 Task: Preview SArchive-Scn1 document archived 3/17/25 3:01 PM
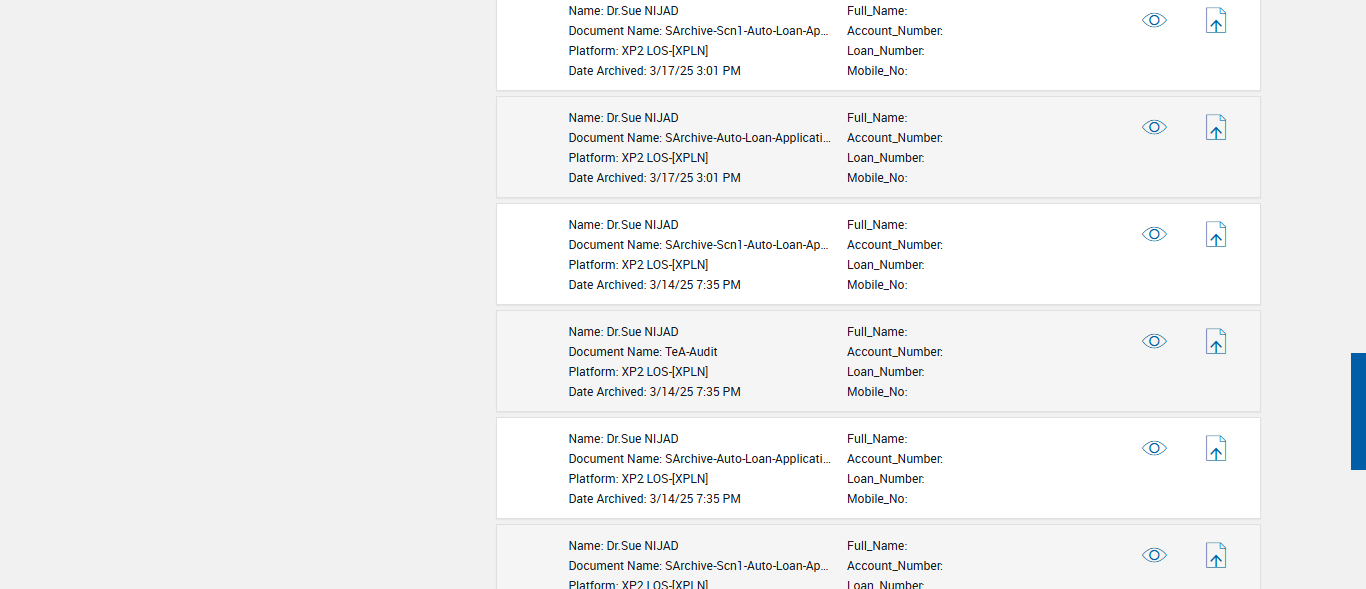tap(1154, 20)
